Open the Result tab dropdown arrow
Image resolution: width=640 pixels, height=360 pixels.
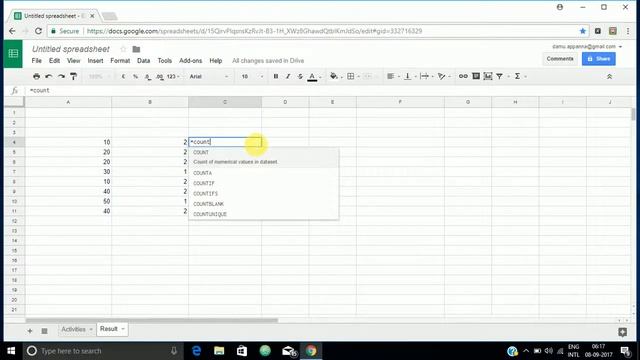pos(123,329)
